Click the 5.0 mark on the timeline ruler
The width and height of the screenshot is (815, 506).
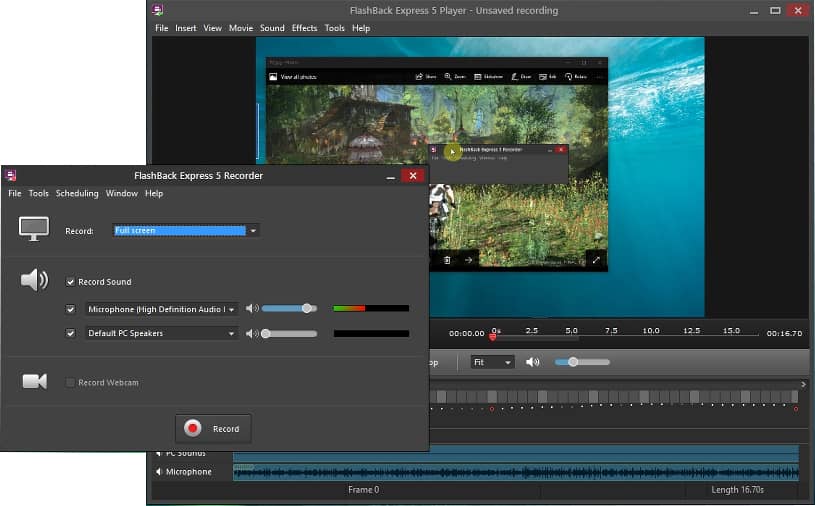coord(571,330)
